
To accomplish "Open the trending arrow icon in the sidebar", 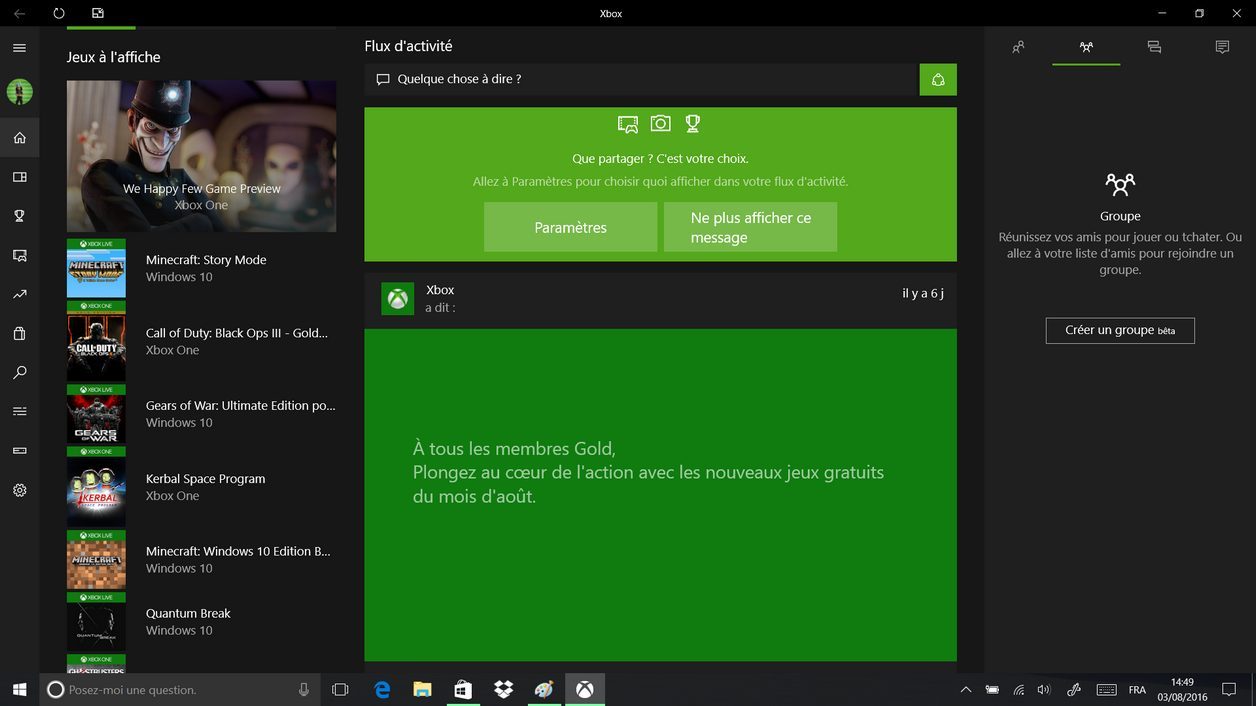I will click(x=19, y=294).
